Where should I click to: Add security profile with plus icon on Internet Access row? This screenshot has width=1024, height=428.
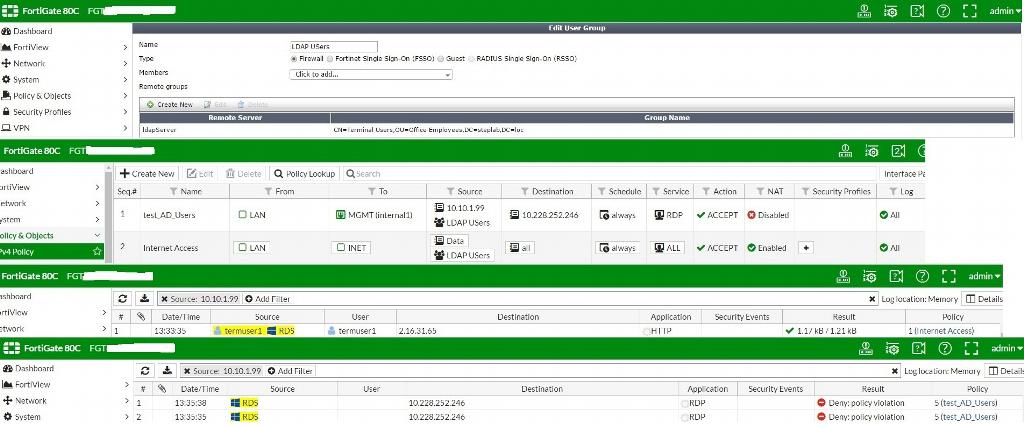(807, 248)
